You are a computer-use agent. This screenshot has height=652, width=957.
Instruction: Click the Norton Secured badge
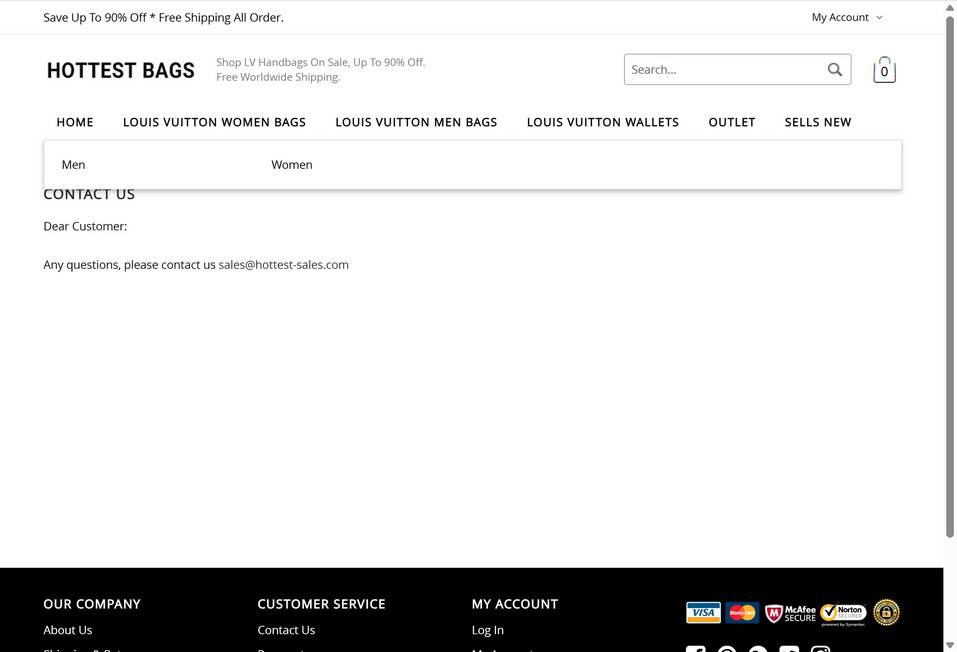(843, 612)
